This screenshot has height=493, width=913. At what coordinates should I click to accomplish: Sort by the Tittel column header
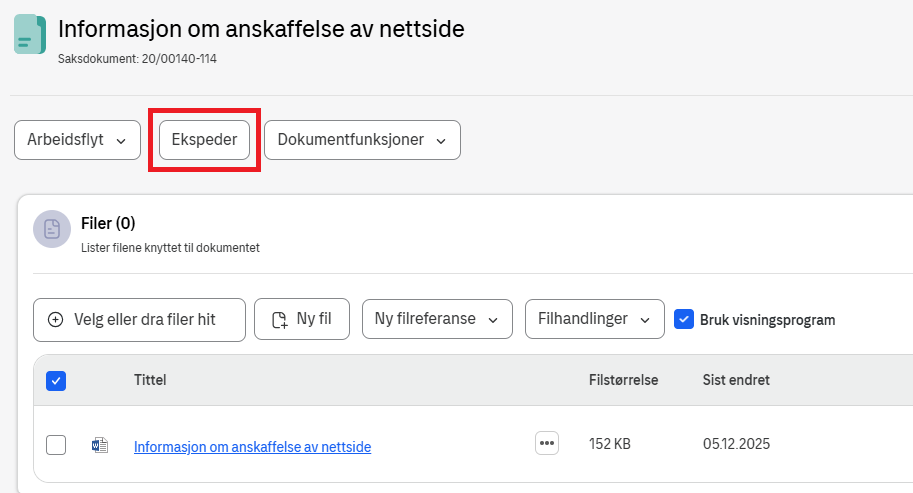pos(150,380)
